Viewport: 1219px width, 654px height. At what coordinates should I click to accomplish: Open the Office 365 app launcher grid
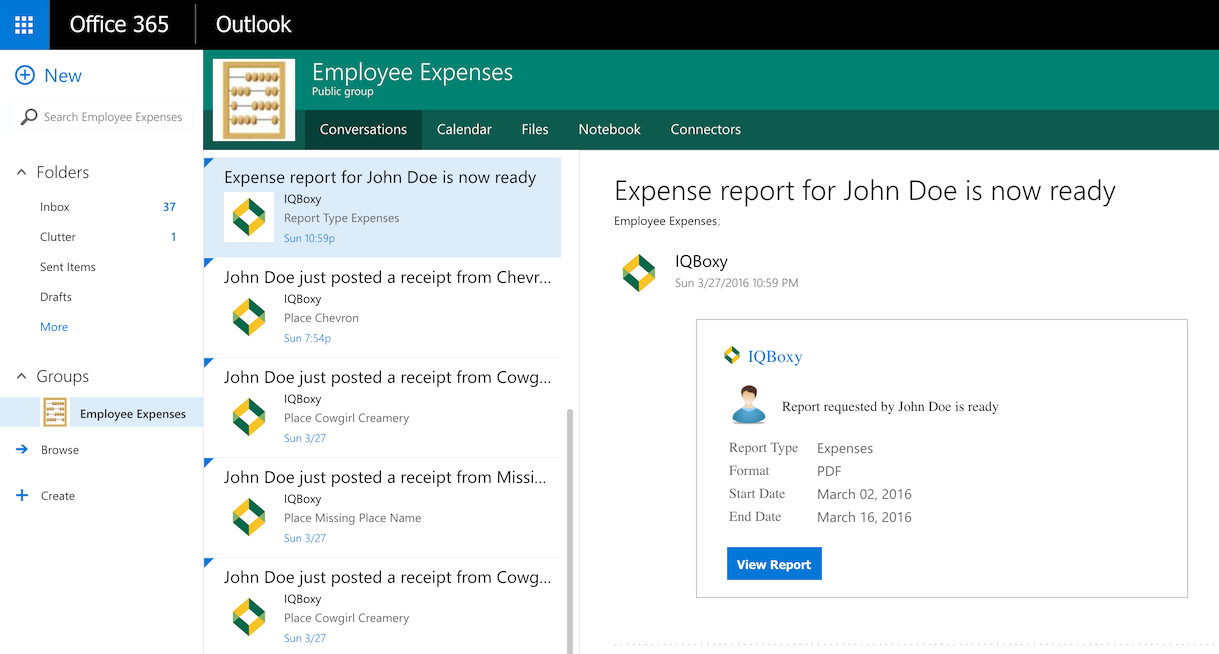click(24, 24)
